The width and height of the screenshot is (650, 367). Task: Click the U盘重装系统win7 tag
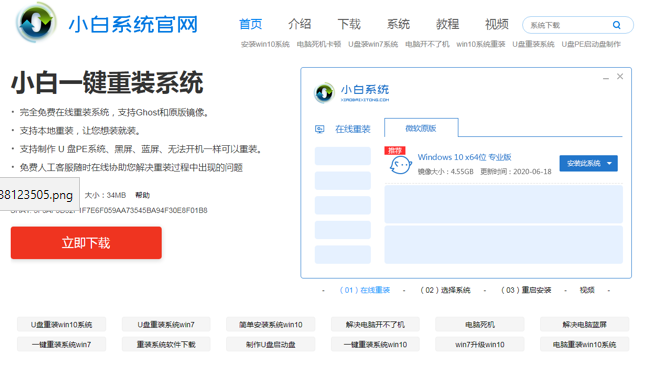(x=166, y=324)
